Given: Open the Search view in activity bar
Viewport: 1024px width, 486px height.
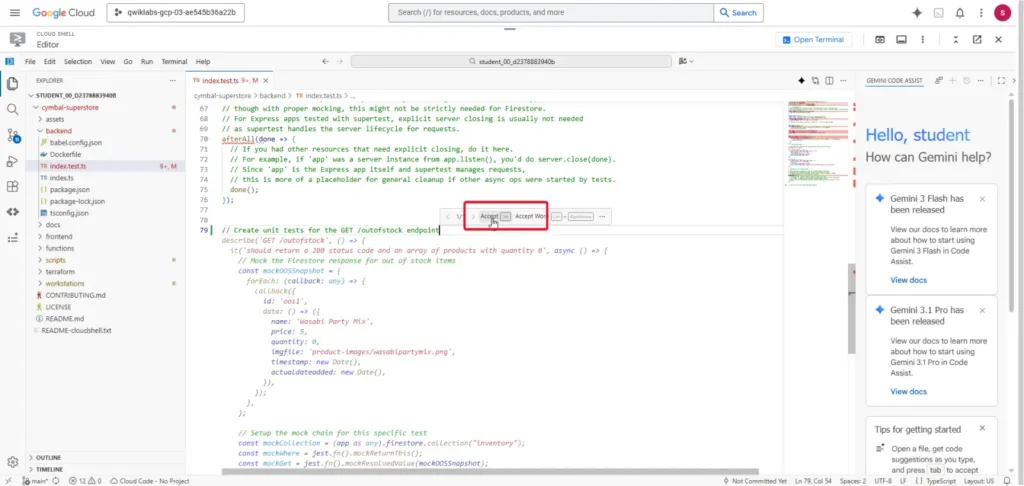Looking at the screenshot, I should click(13, 109).
